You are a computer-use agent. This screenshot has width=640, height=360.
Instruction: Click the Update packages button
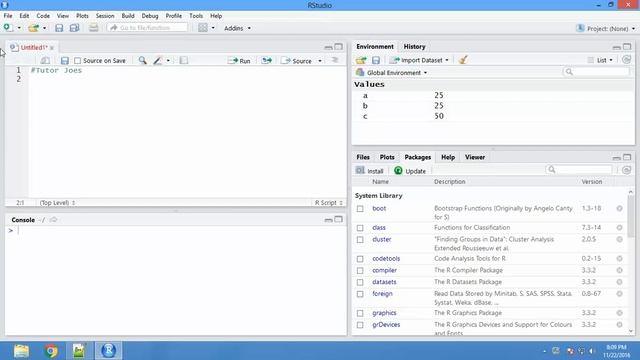(410, 171)
